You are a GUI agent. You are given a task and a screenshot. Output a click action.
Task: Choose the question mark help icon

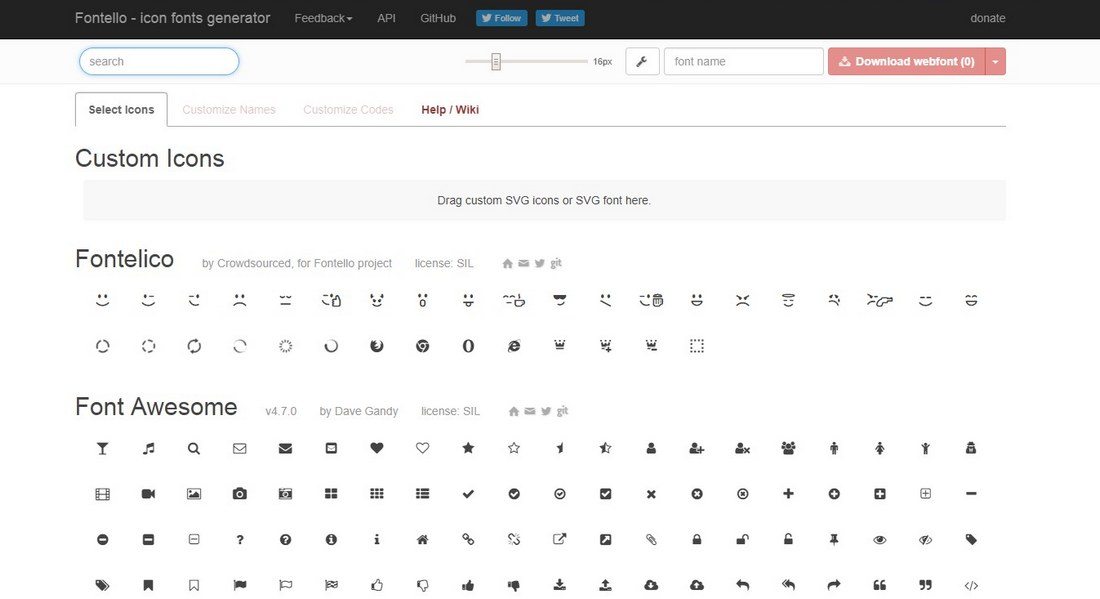coord(239,539)
